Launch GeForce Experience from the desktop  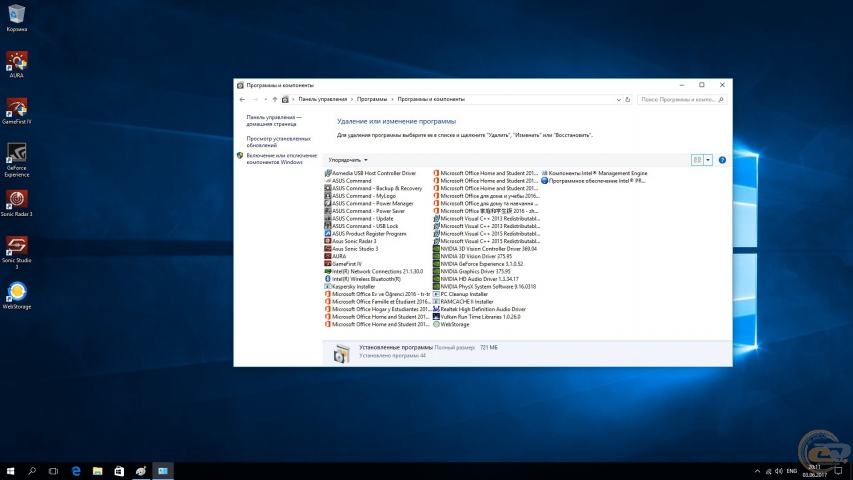coord(16,160)
